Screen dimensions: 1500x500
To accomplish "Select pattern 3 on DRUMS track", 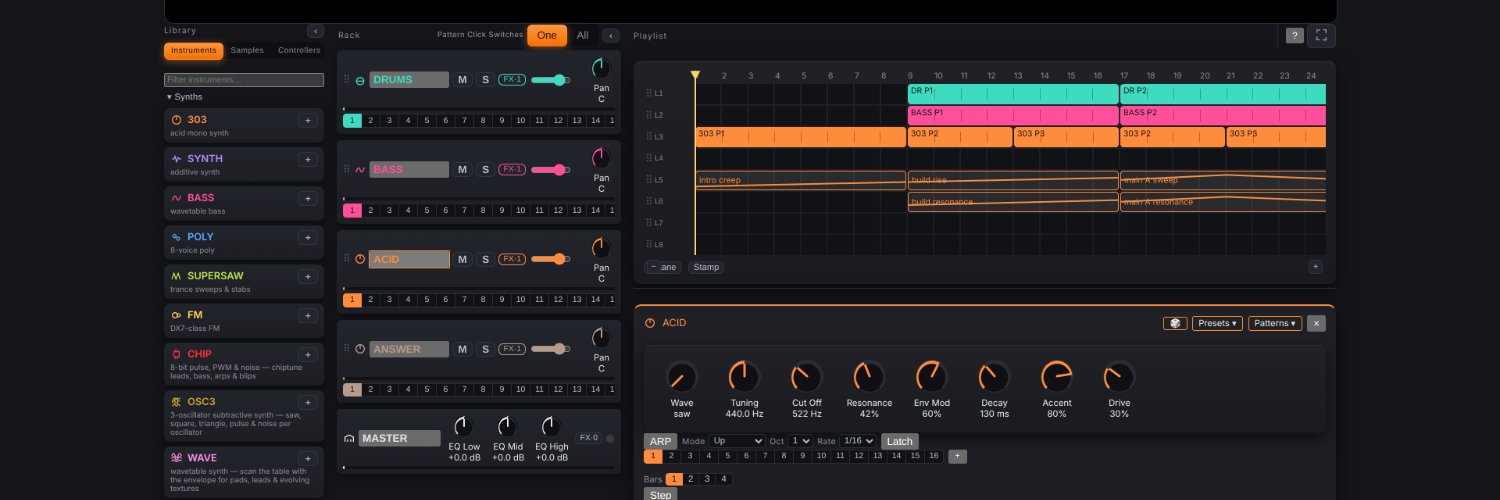I will click(389, 120).
